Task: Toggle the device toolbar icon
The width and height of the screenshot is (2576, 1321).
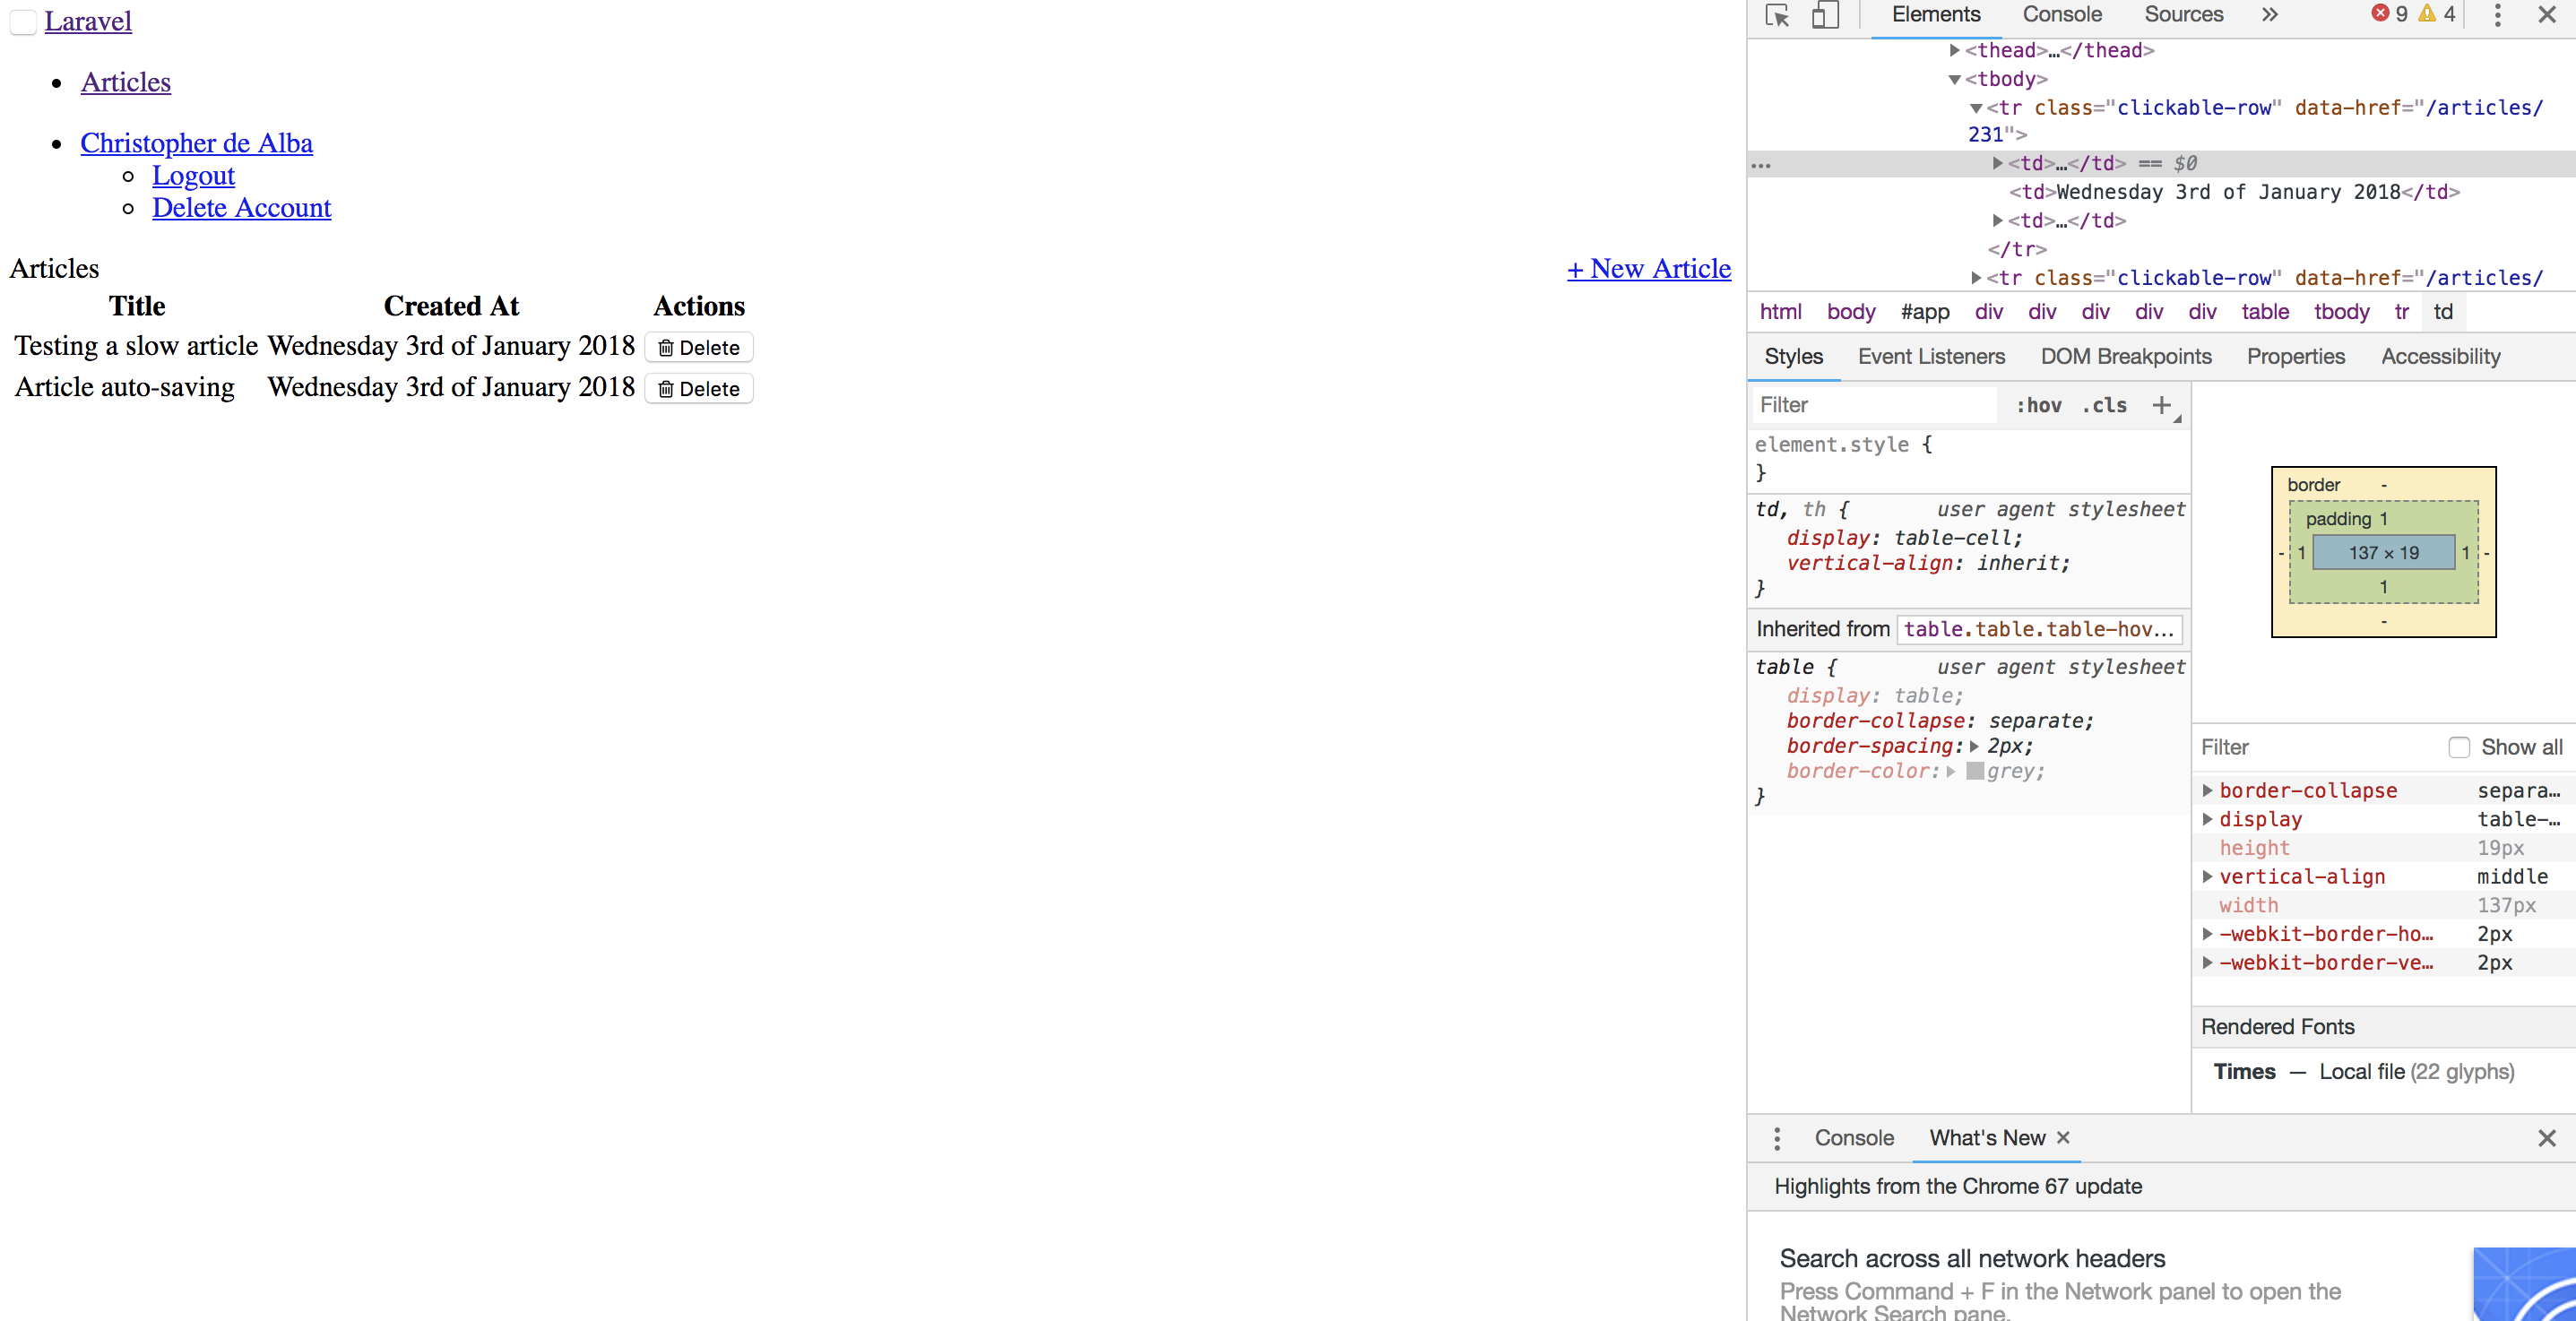Action: coord(1825,15)
